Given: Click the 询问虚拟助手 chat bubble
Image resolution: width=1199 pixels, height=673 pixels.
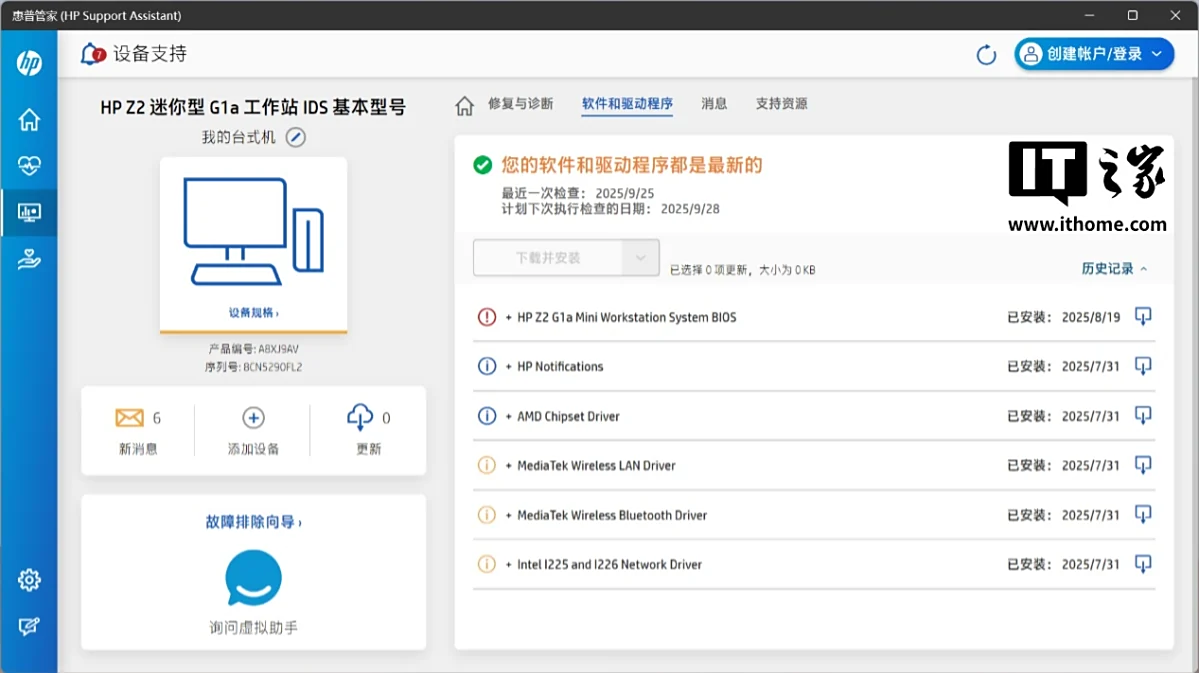Looking at the screenshot, I should click(x=253, y=578).
